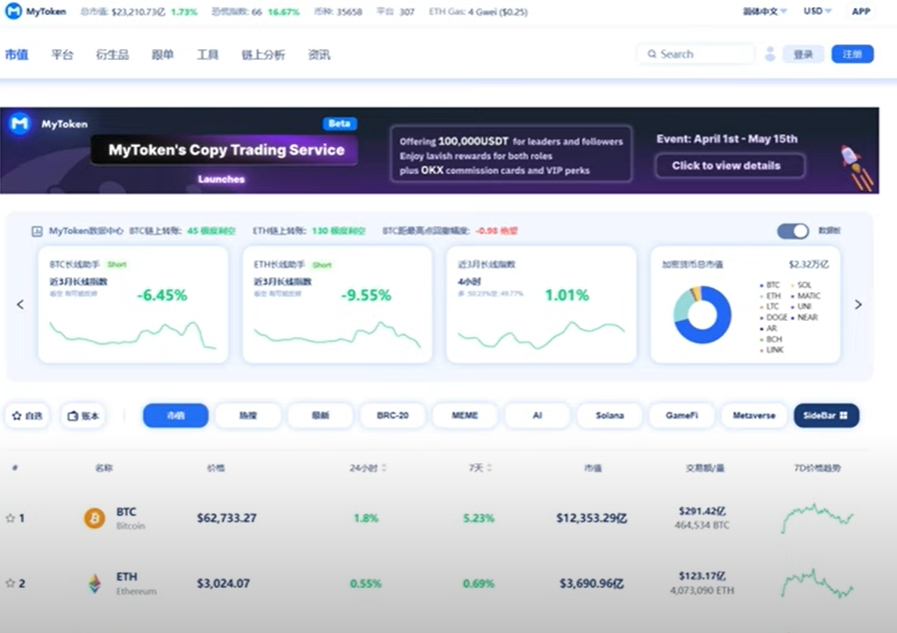Click the Beta badge on the banner

coord(339,124)
